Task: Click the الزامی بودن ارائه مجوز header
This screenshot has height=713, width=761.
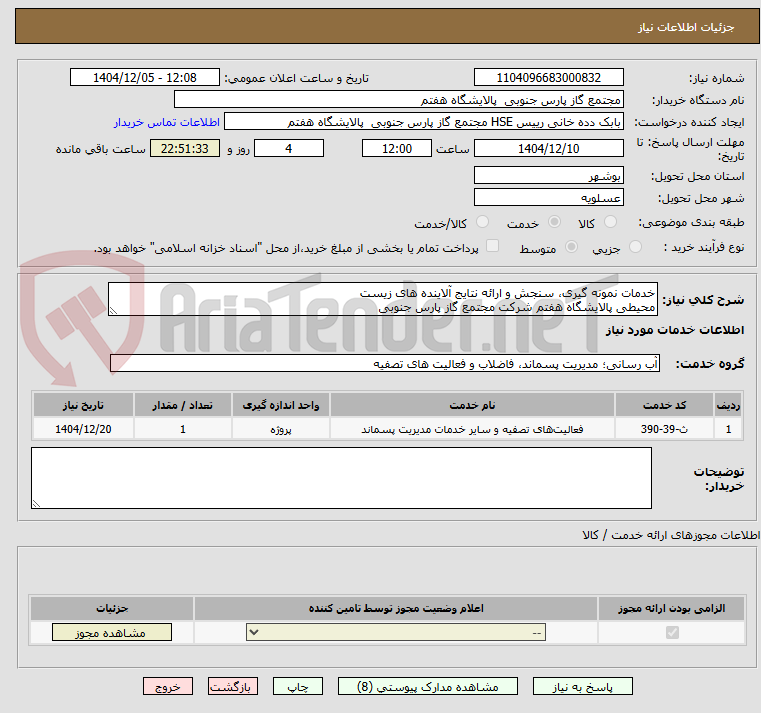Action: [672, 608]
